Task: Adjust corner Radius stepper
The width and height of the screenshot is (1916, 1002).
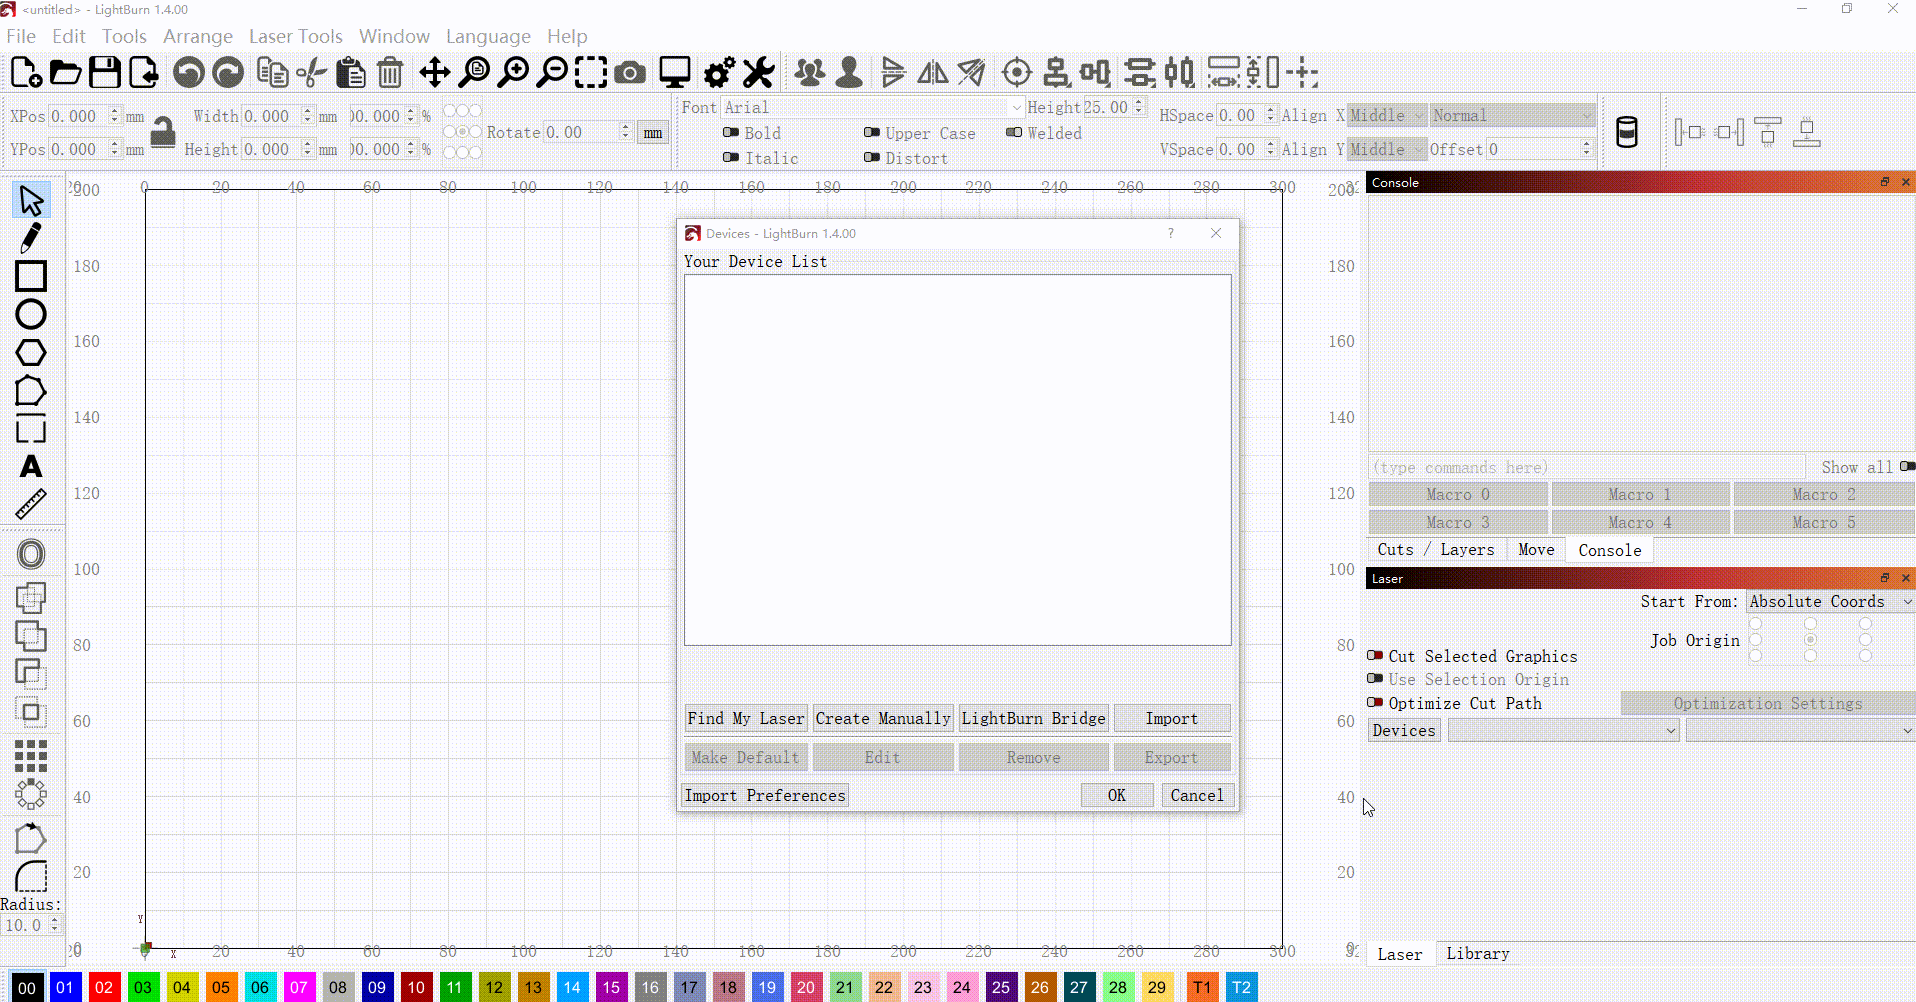Action: [x=55, y=925]
